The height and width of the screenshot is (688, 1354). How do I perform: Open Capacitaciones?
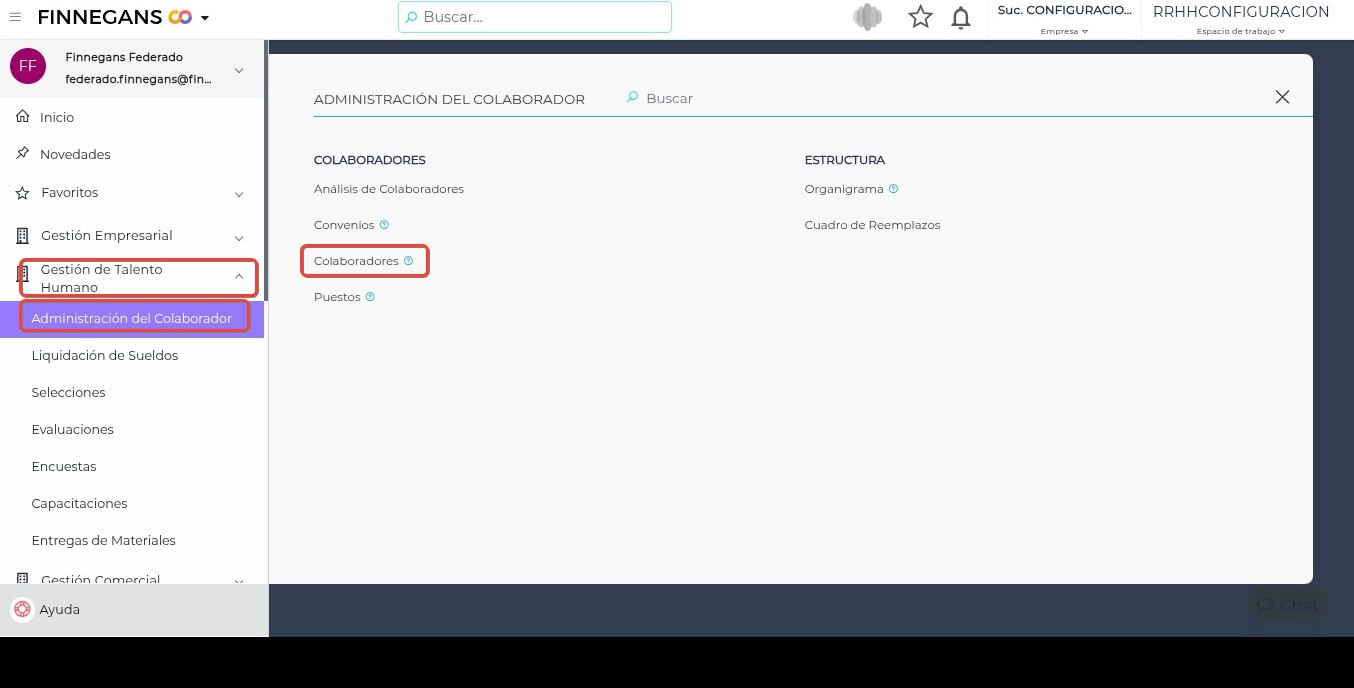click(79, 503)
